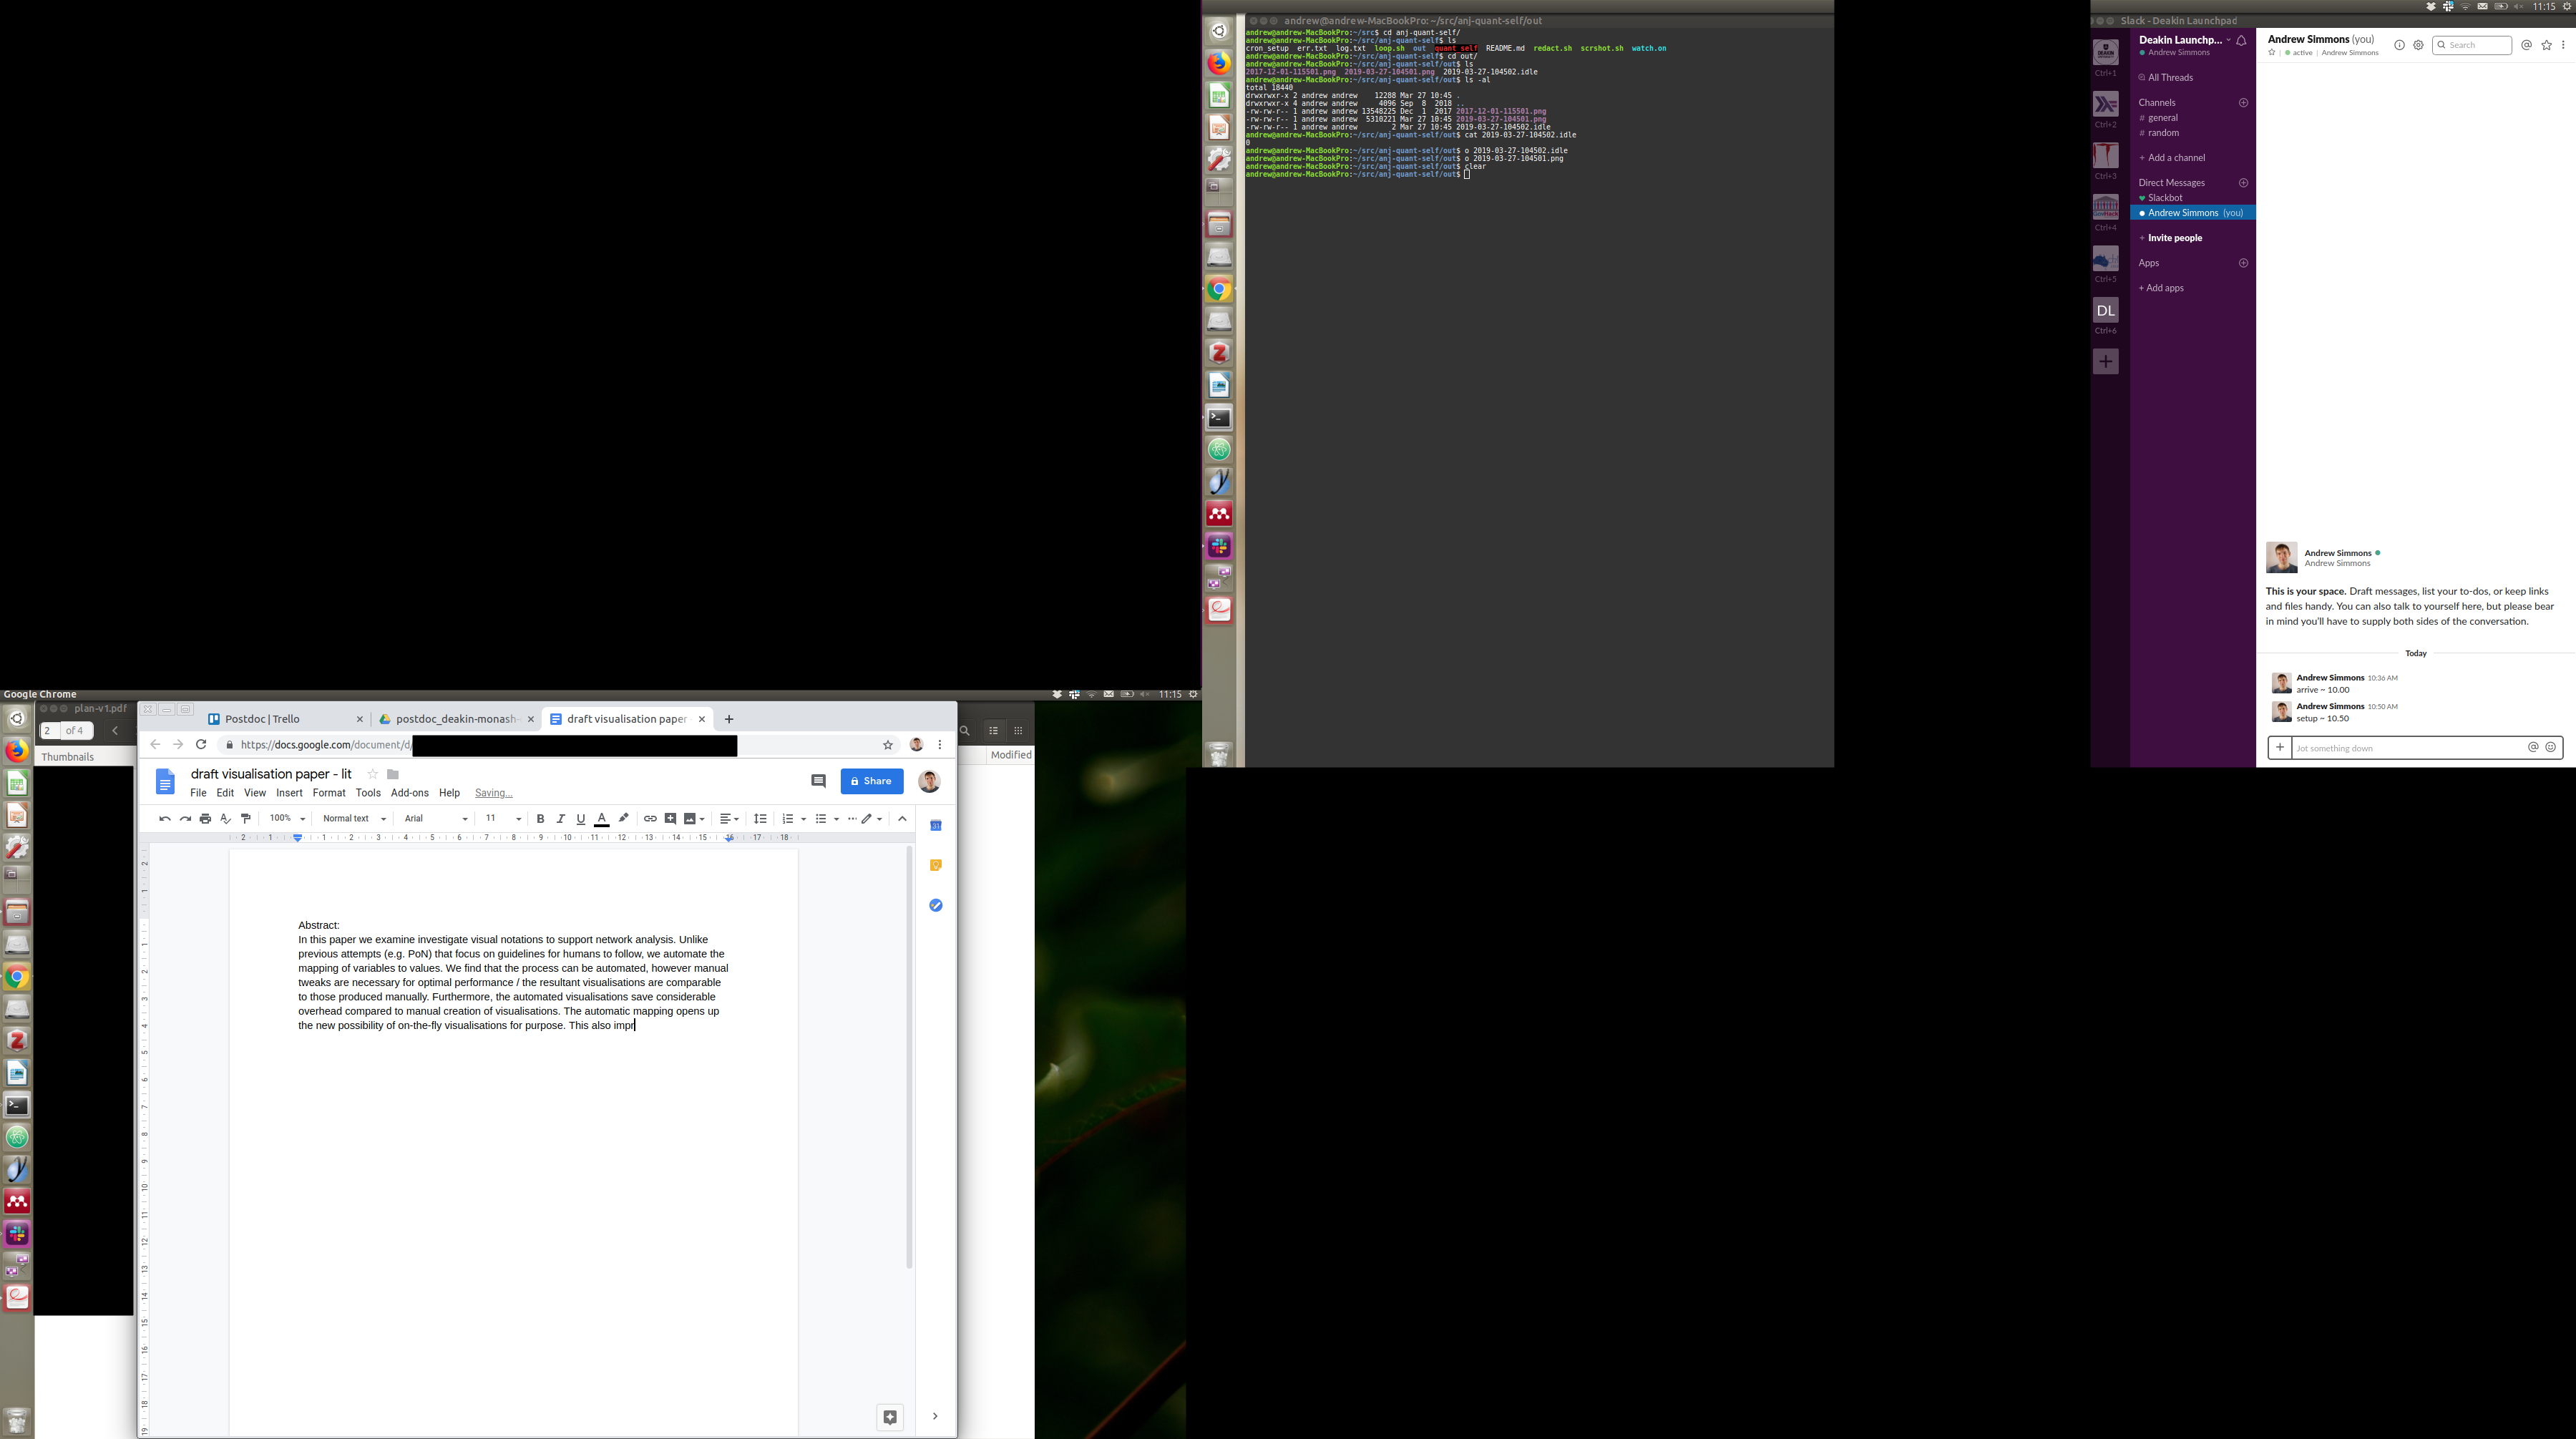Open the Normal text style dropdown
The width and height of the screenshot is (2576, 1439).
pos(354,818)
